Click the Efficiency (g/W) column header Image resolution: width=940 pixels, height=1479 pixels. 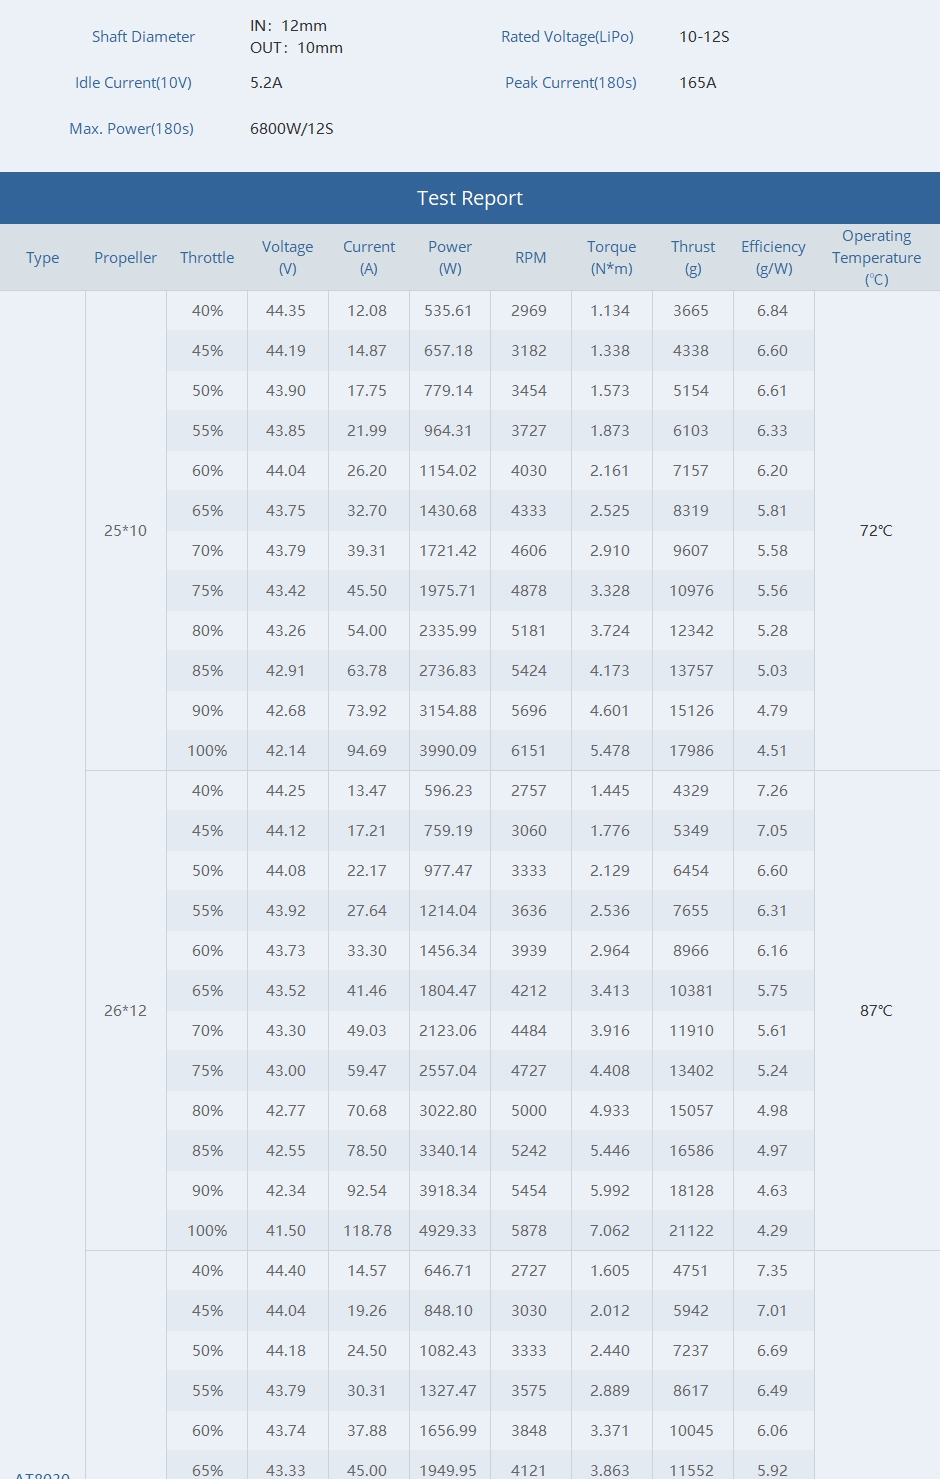point(773,257)
